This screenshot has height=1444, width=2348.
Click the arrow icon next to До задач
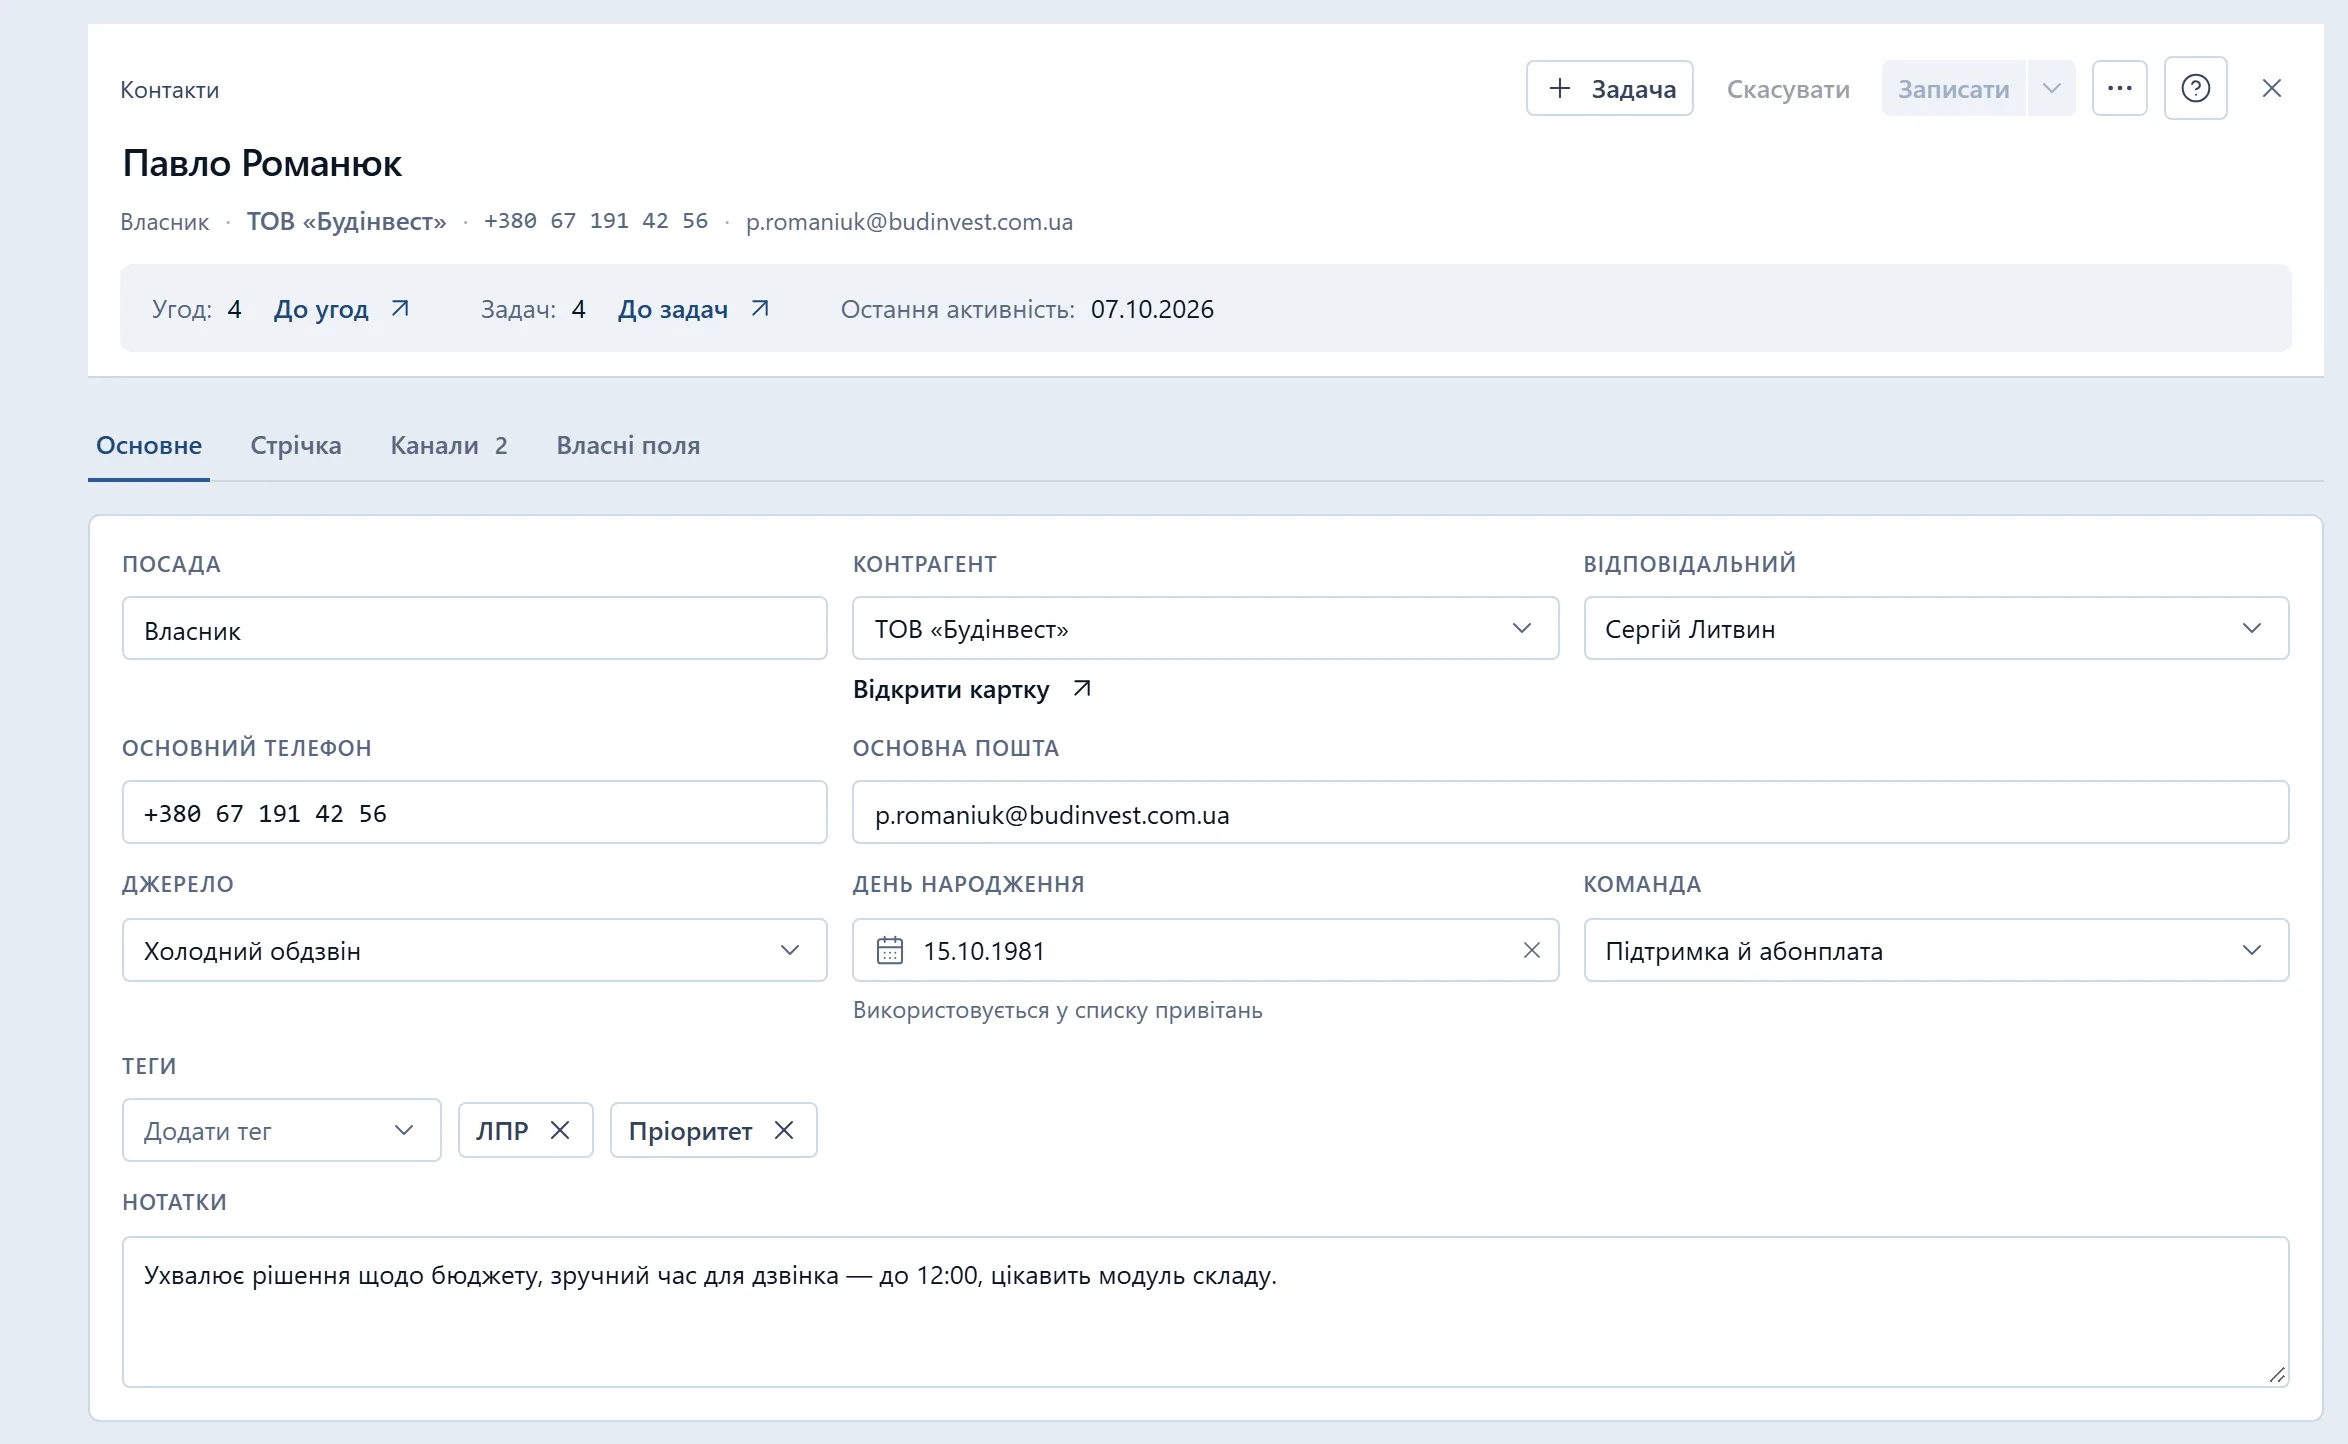click(760, 308)
